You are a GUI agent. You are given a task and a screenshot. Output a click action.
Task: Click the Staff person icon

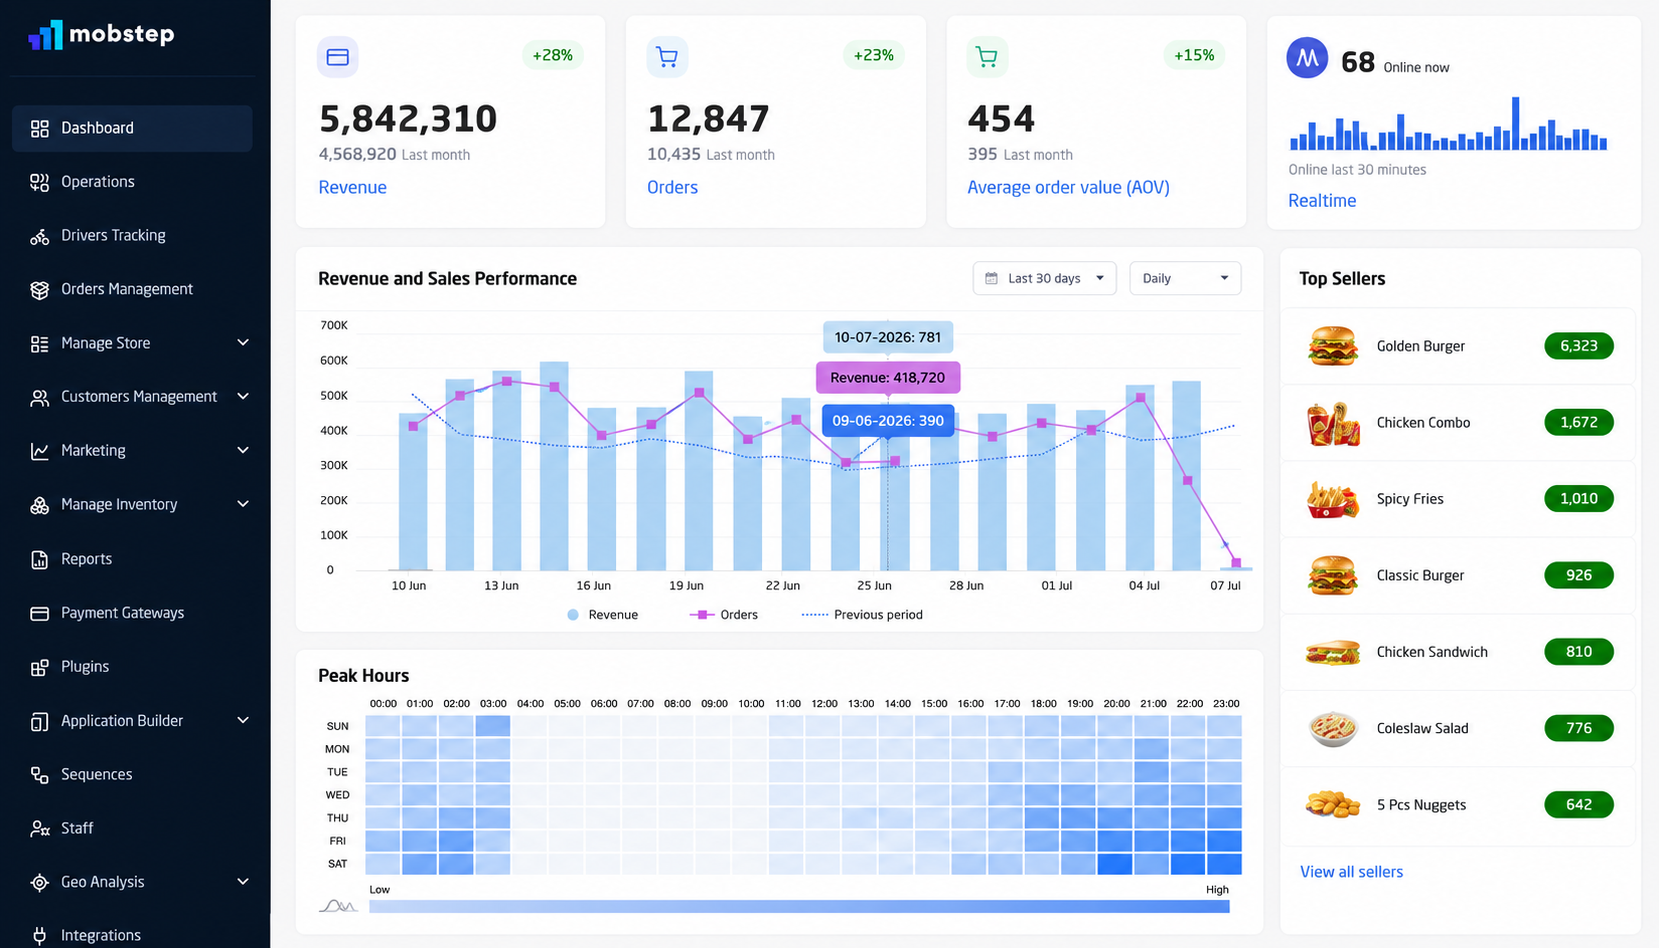coord(40,829)
